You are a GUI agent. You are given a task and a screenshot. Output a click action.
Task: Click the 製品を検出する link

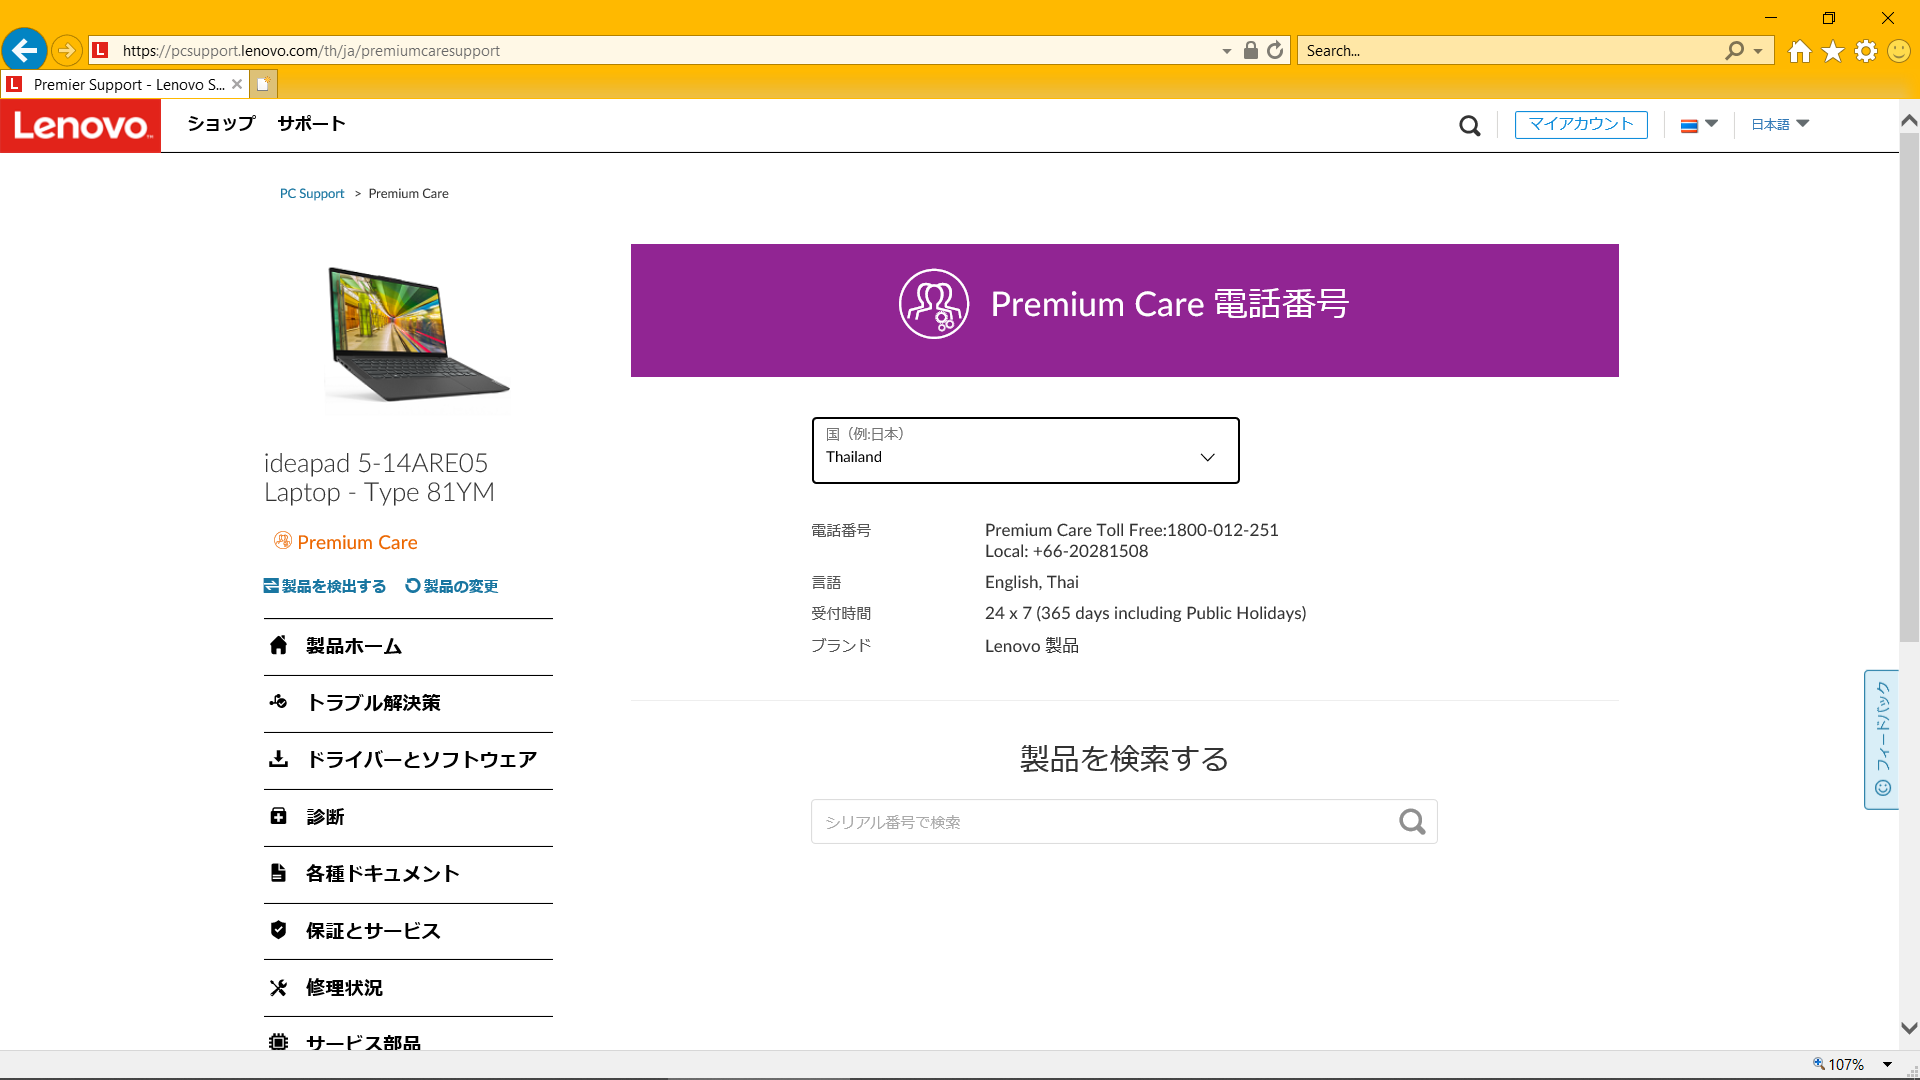coord(325,586)
